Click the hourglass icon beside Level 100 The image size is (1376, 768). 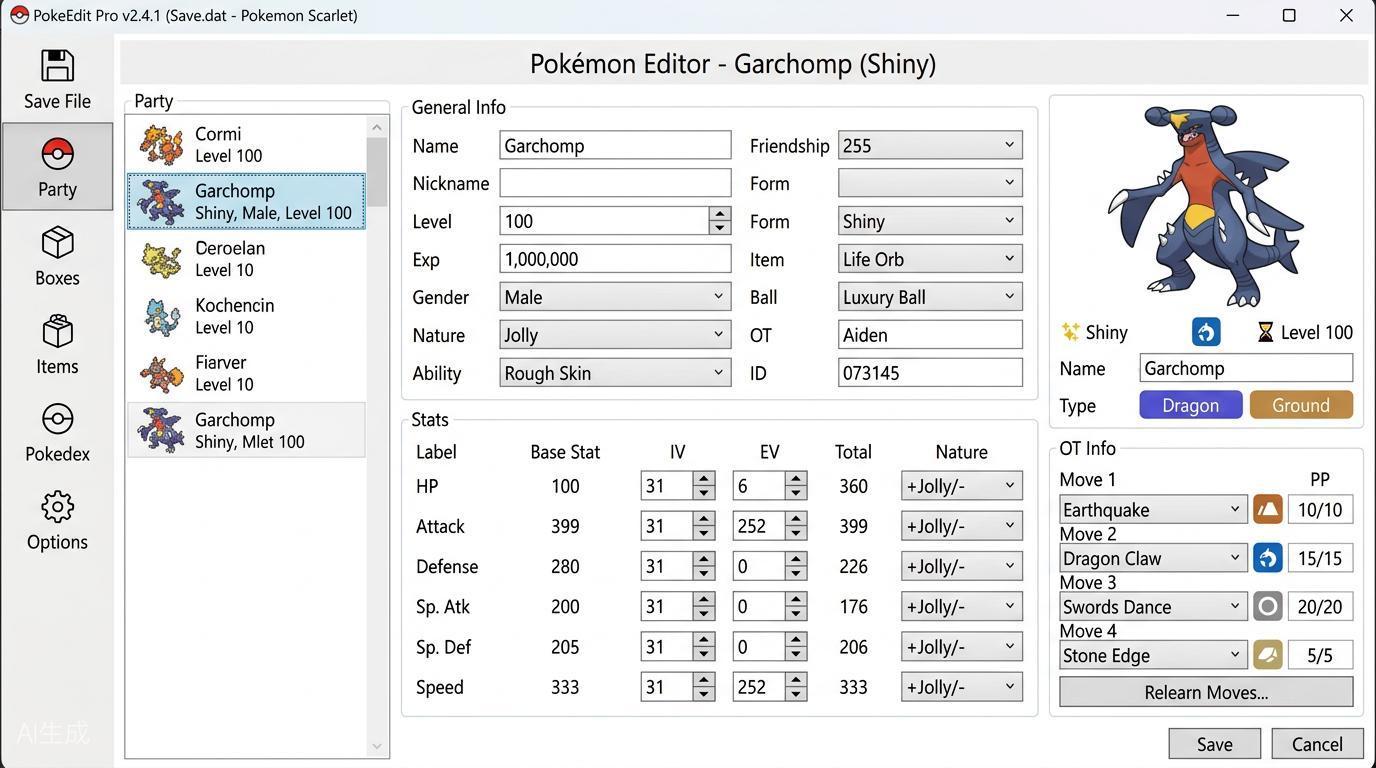tap(1265, 332)
